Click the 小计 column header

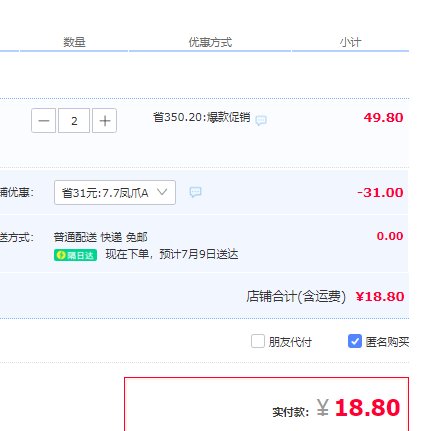(350, 42)
